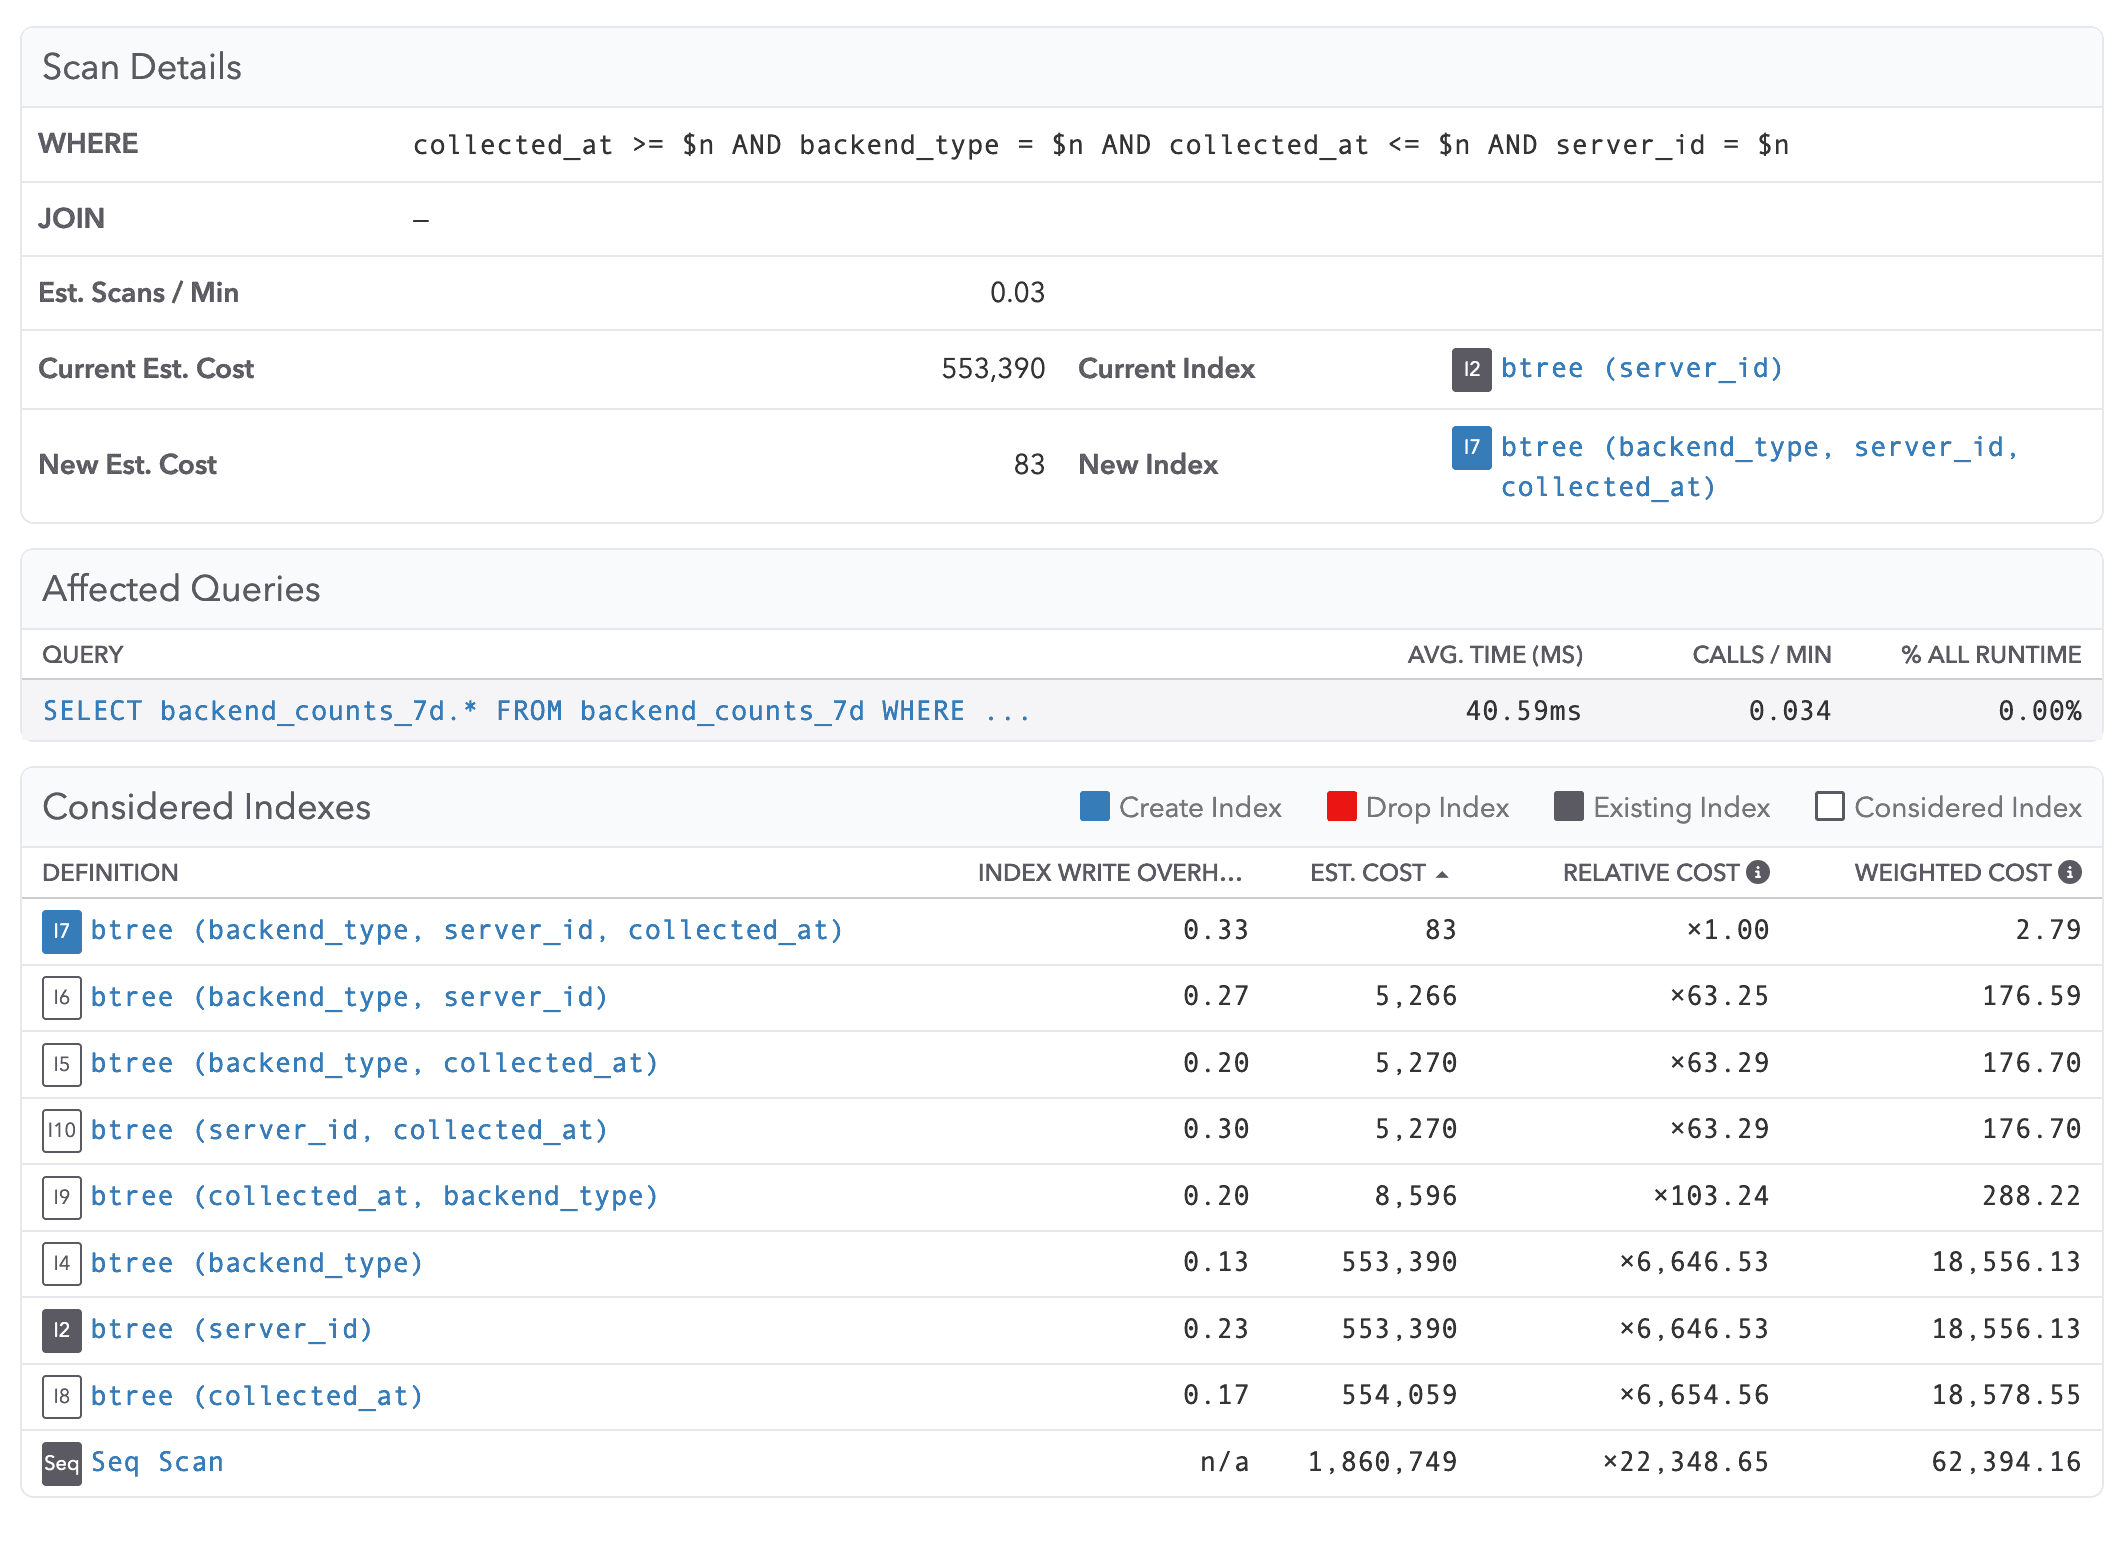
Task: Click the I9 index badge
Action: pos(62,1197)
